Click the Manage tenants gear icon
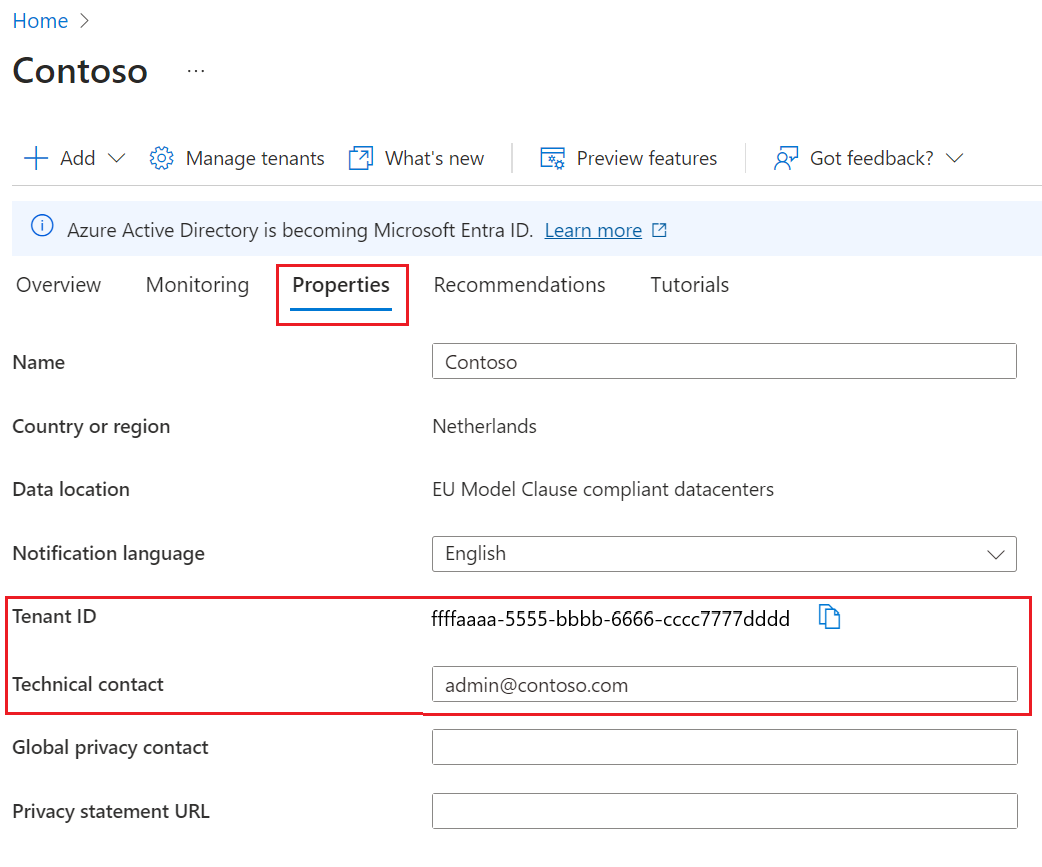 (x=161, y=158)
